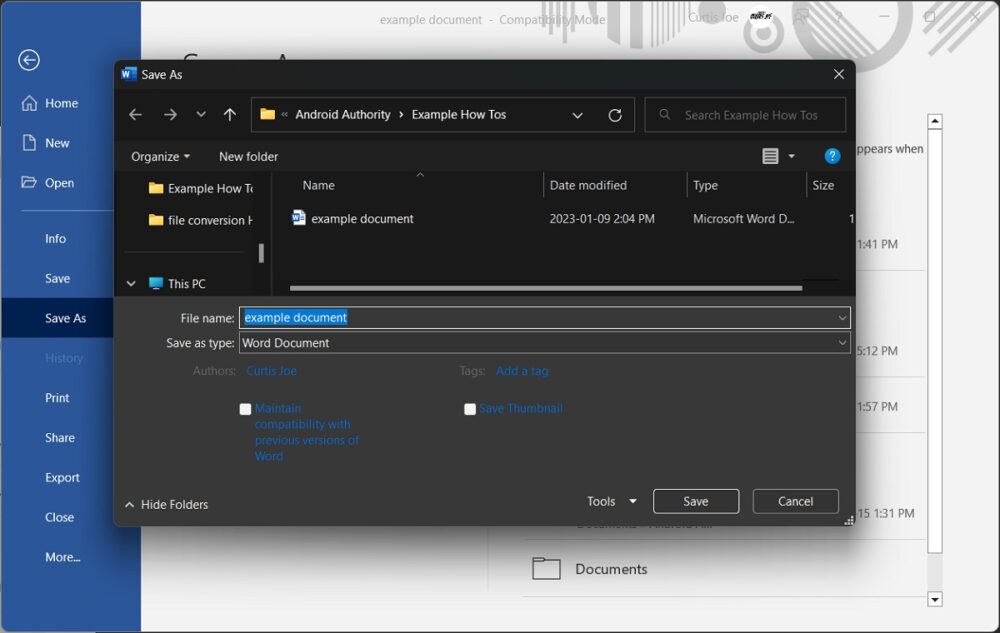Click the back arrow in Word backstage
Screen dimensions: 1000x633
pyautogui.click(x=29, y=60)
